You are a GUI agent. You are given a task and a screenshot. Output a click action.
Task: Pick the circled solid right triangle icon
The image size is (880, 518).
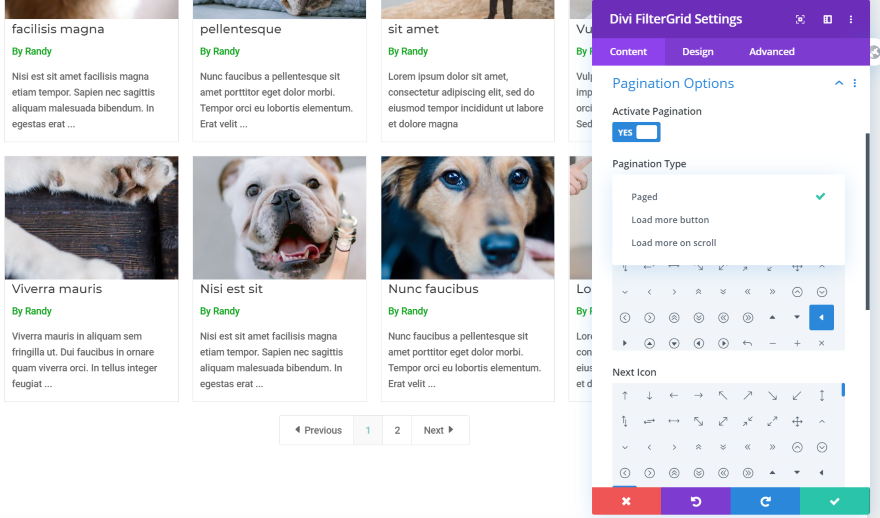click(x=723, y=343)
